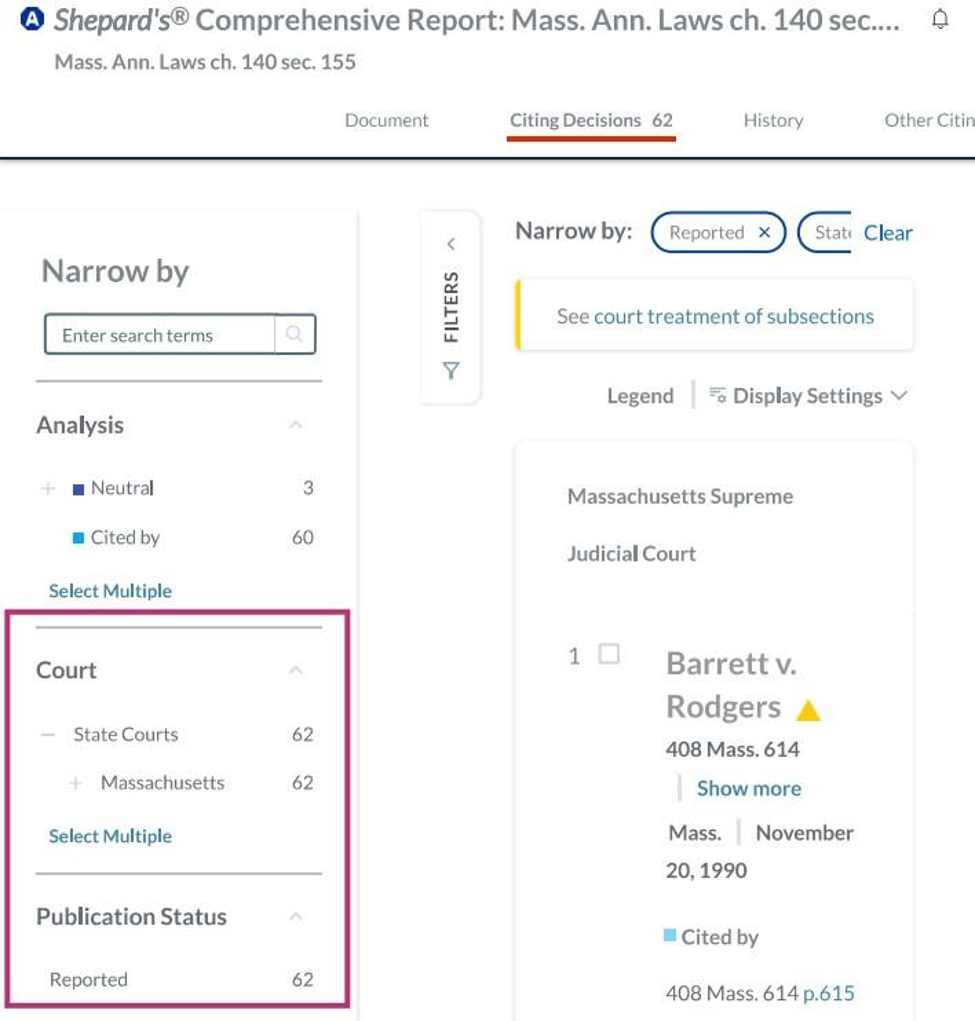This screenshot has height=1021, width=975.
Task: Click the Neutral dark blue color square
Action: (x=78, y=489)
